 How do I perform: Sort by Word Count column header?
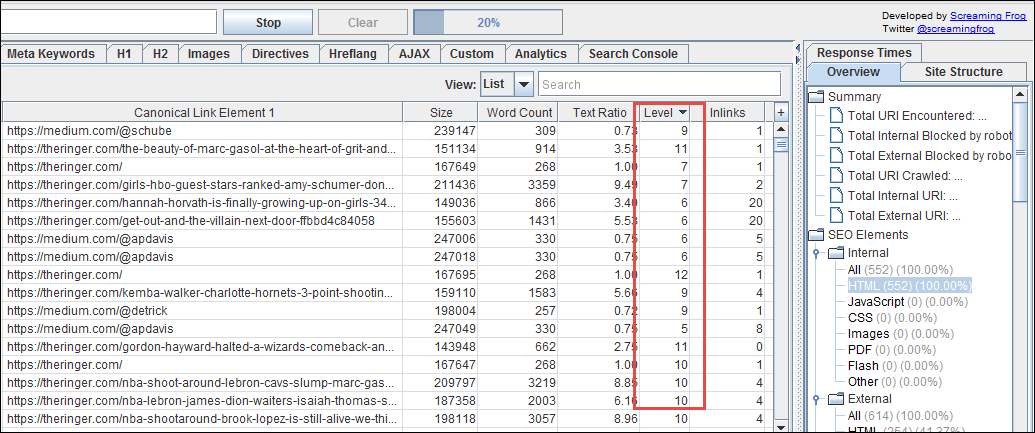click(x=519, y=113)
